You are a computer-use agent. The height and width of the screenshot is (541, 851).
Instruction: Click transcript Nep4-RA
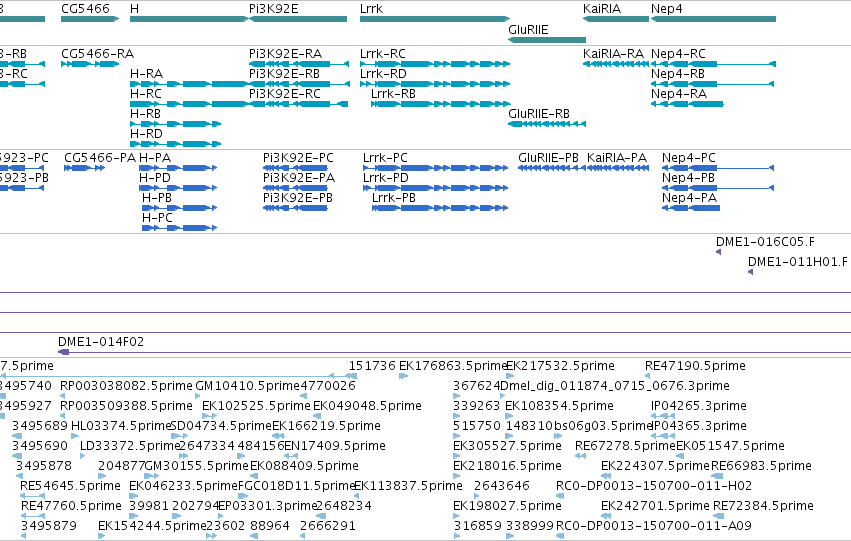687,104
